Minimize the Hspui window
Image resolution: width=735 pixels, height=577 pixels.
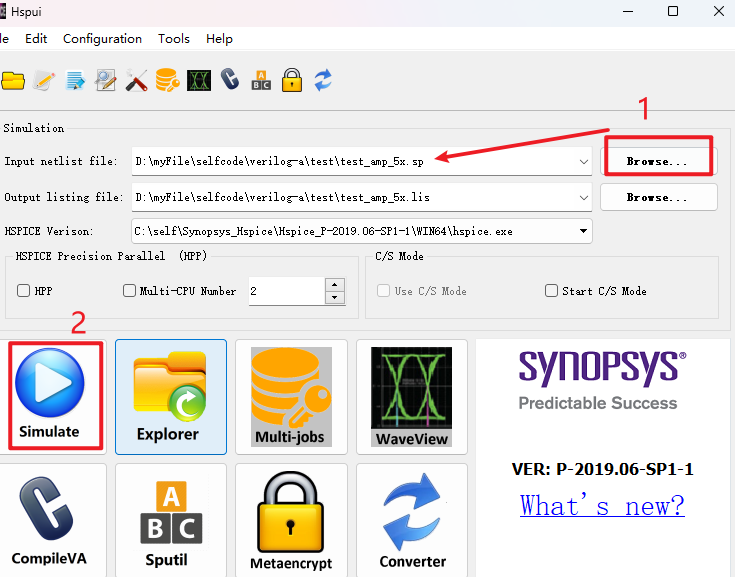tap(628, 11)
